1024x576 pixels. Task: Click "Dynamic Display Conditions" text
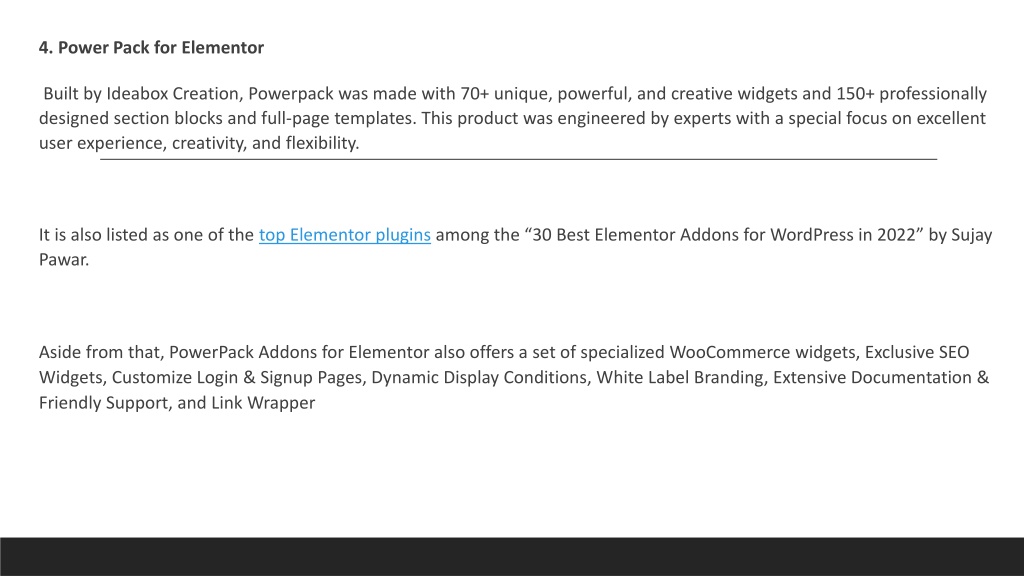[479, 377]
